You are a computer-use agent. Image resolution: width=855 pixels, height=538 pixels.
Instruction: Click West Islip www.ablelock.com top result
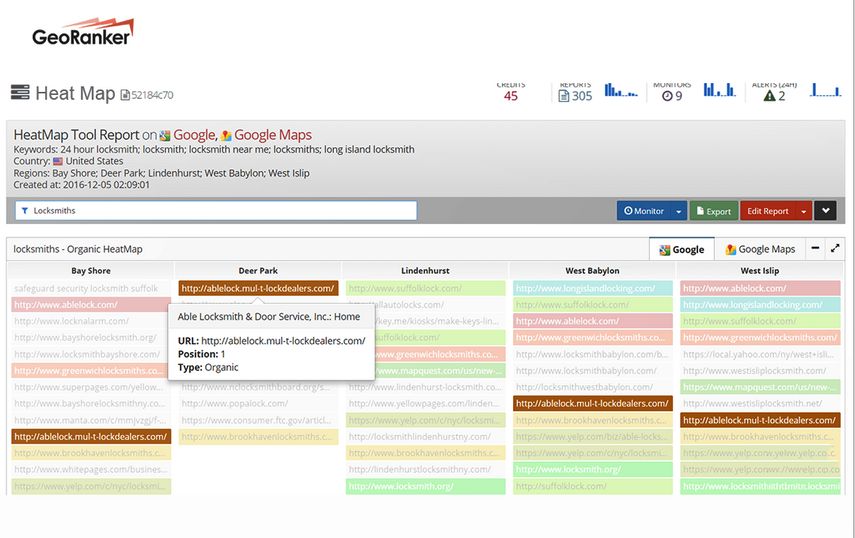tap(760, 288)
